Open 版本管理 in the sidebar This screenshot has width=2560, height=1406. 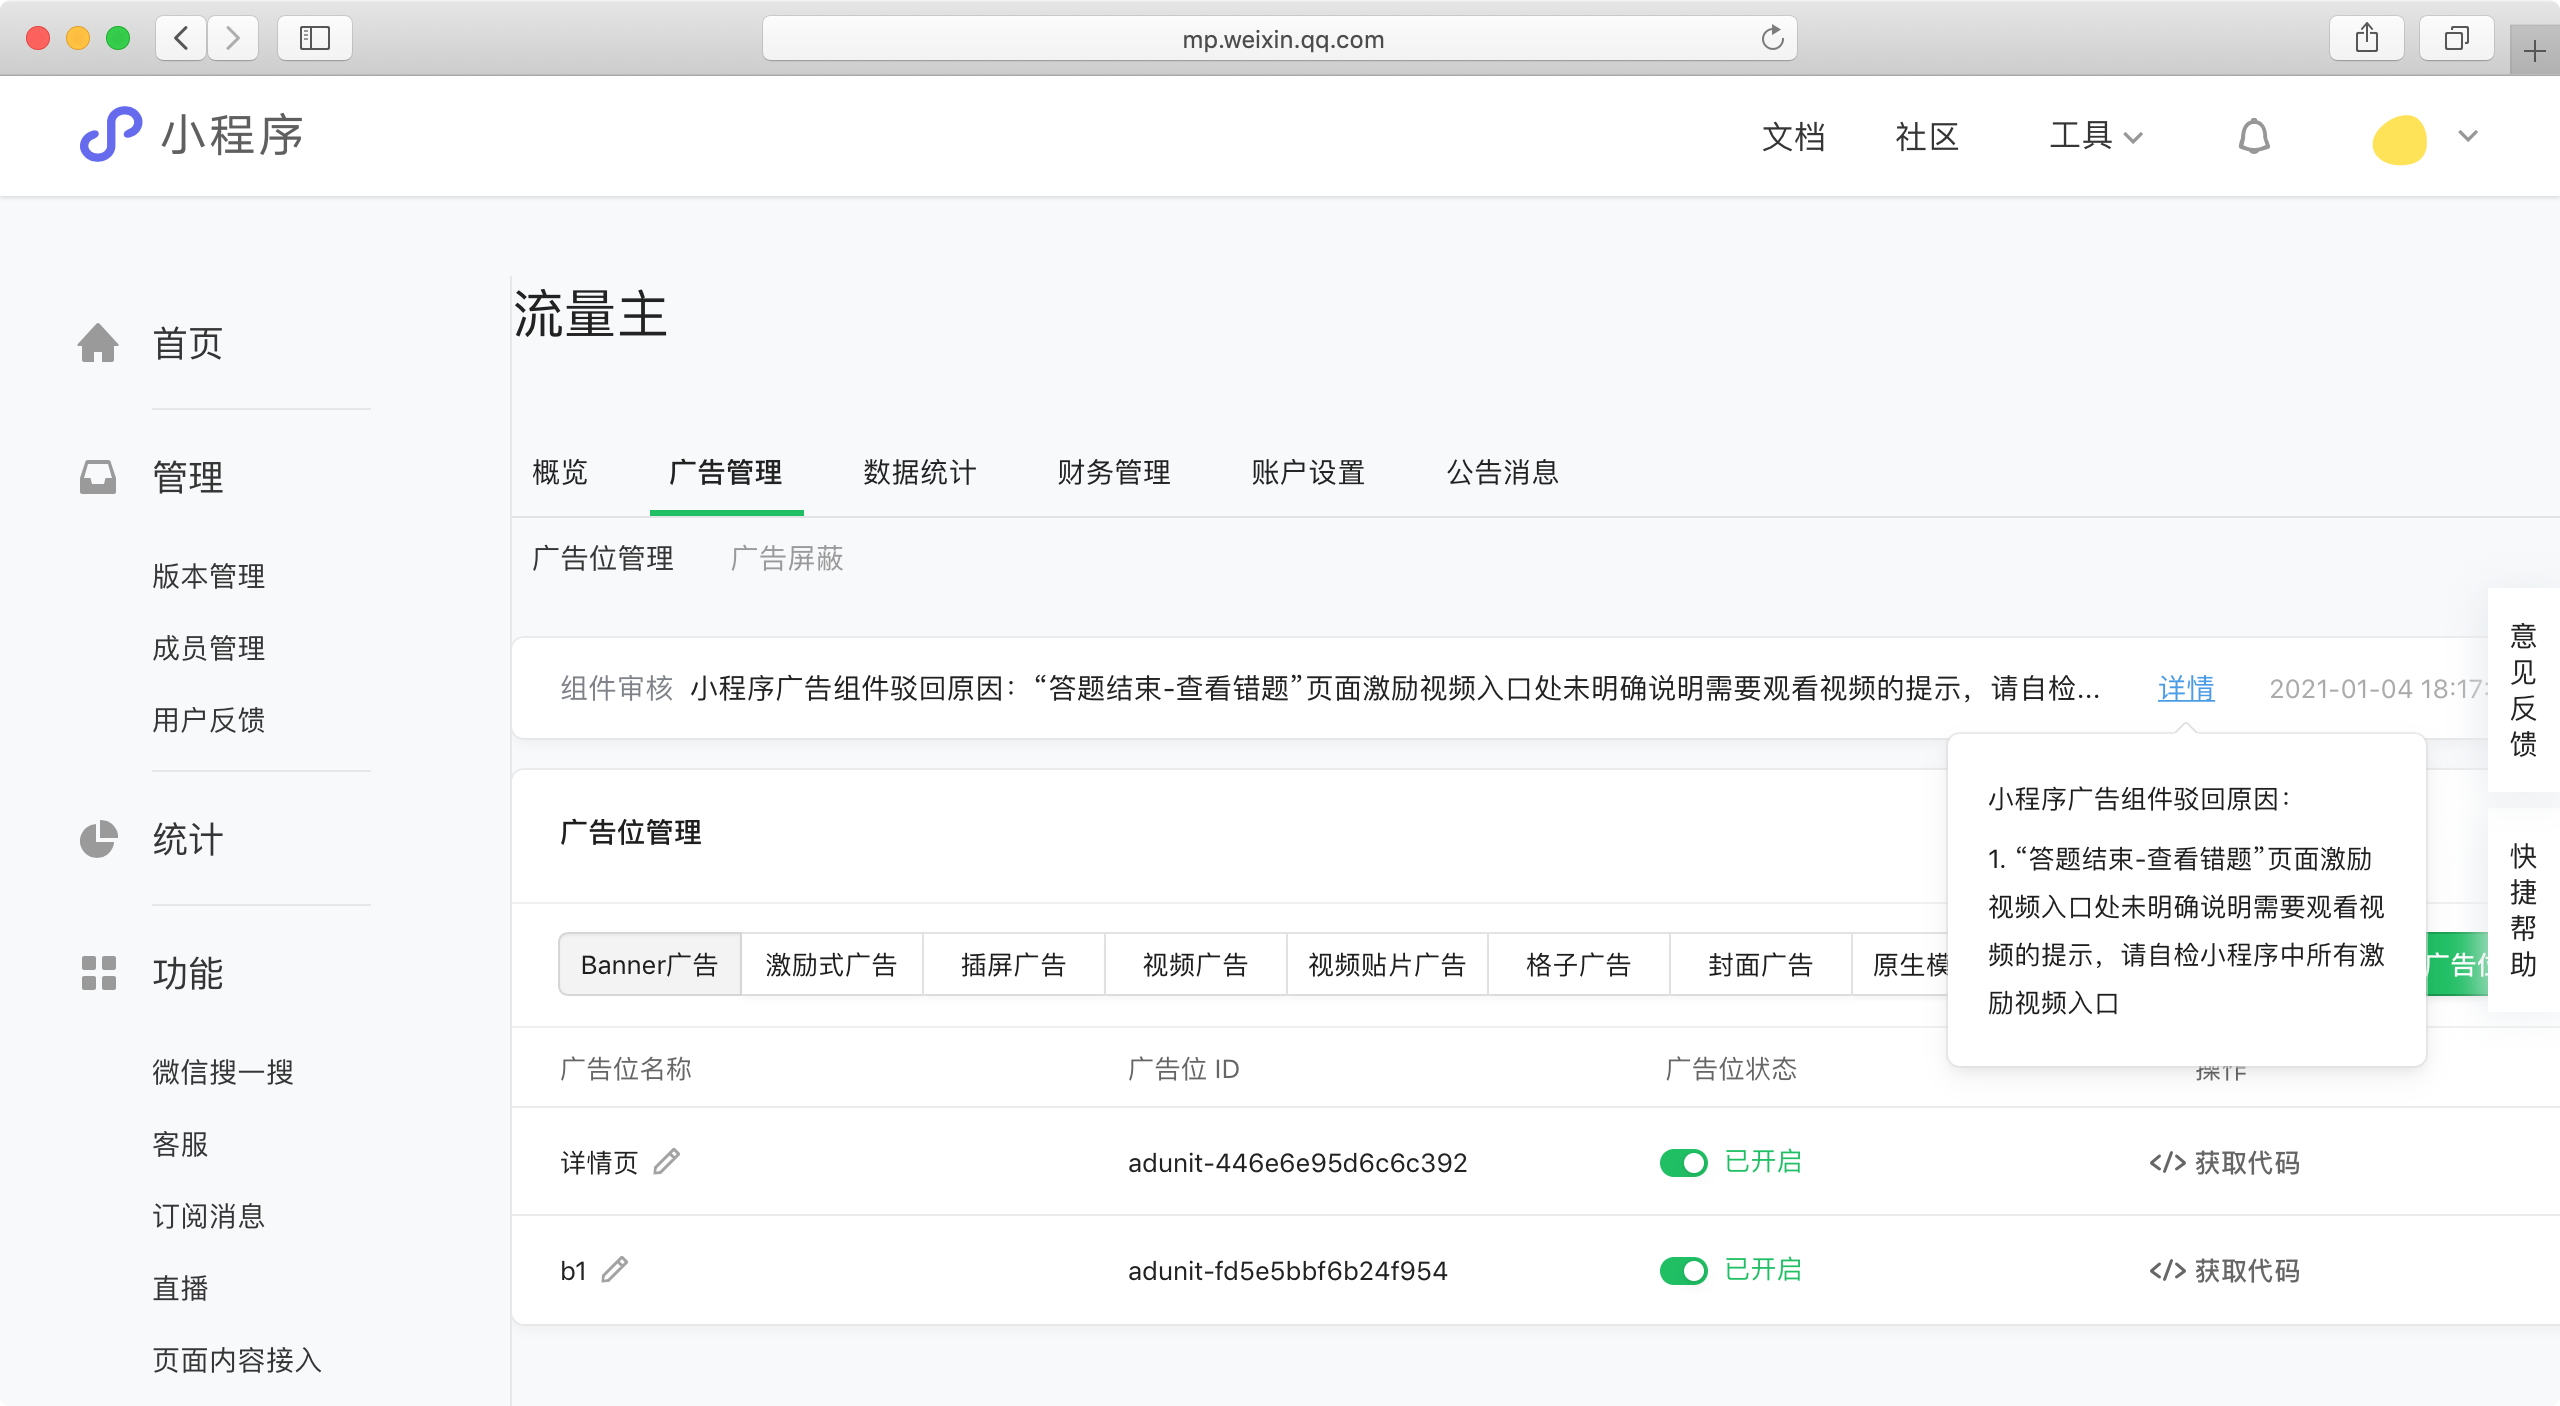coord(208,576)
